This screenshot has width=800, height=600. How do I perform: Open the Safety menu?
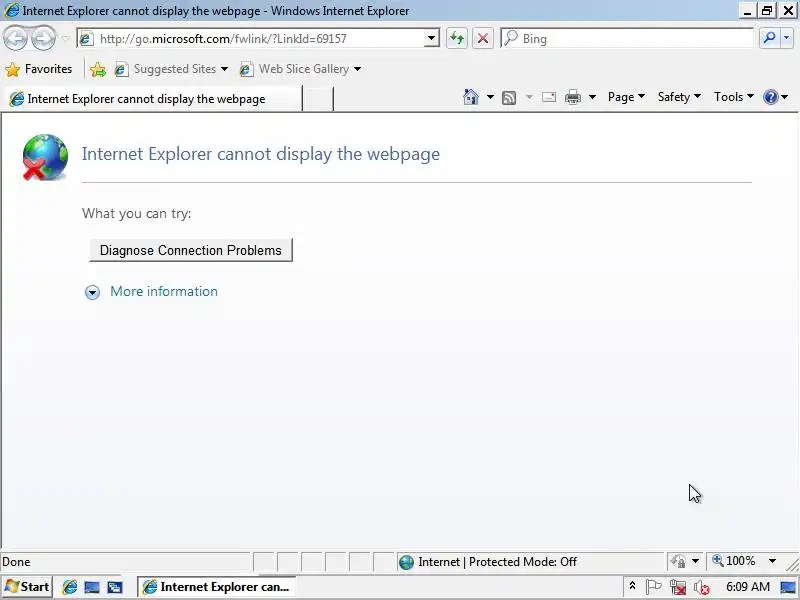coord(679,97)
